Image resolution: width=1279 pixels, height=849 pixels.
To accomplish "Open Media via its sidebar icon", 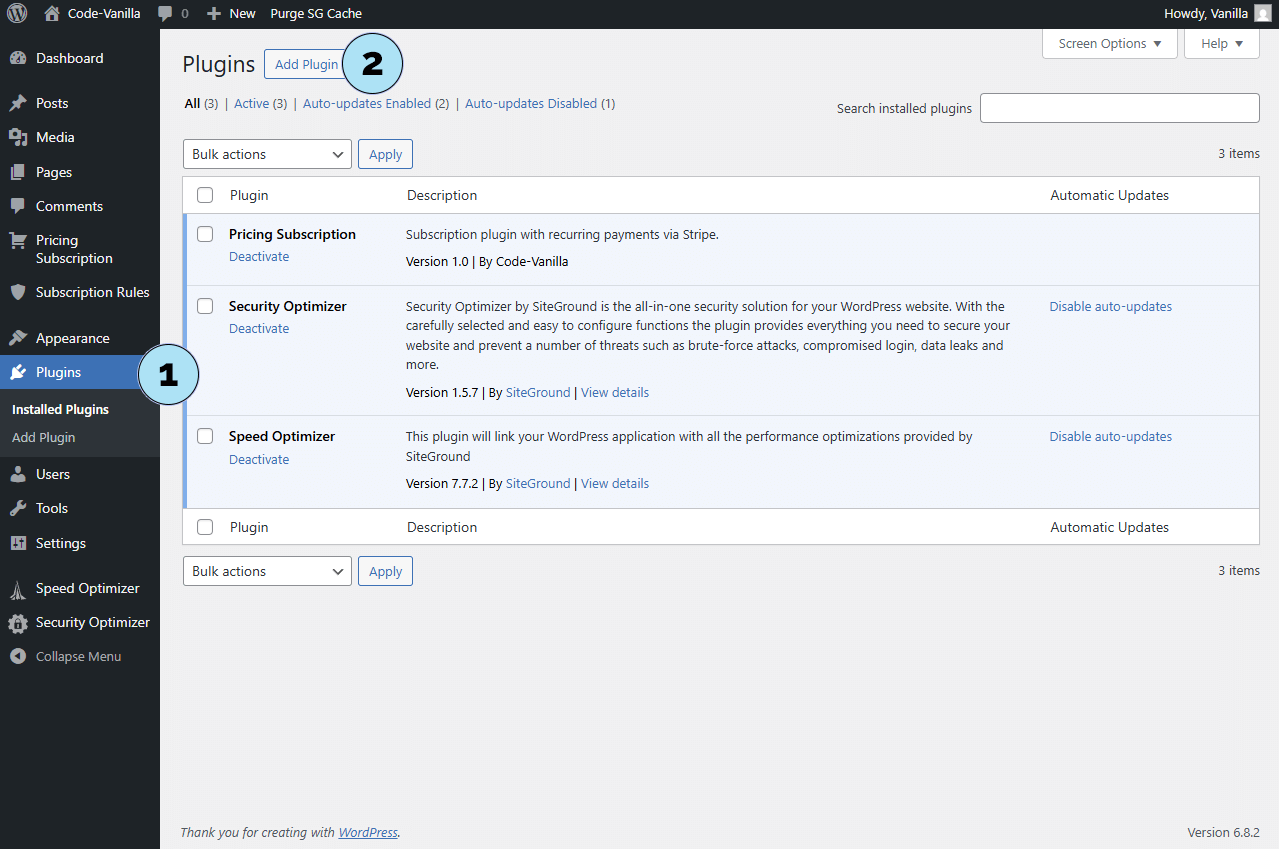I will 18,138.
